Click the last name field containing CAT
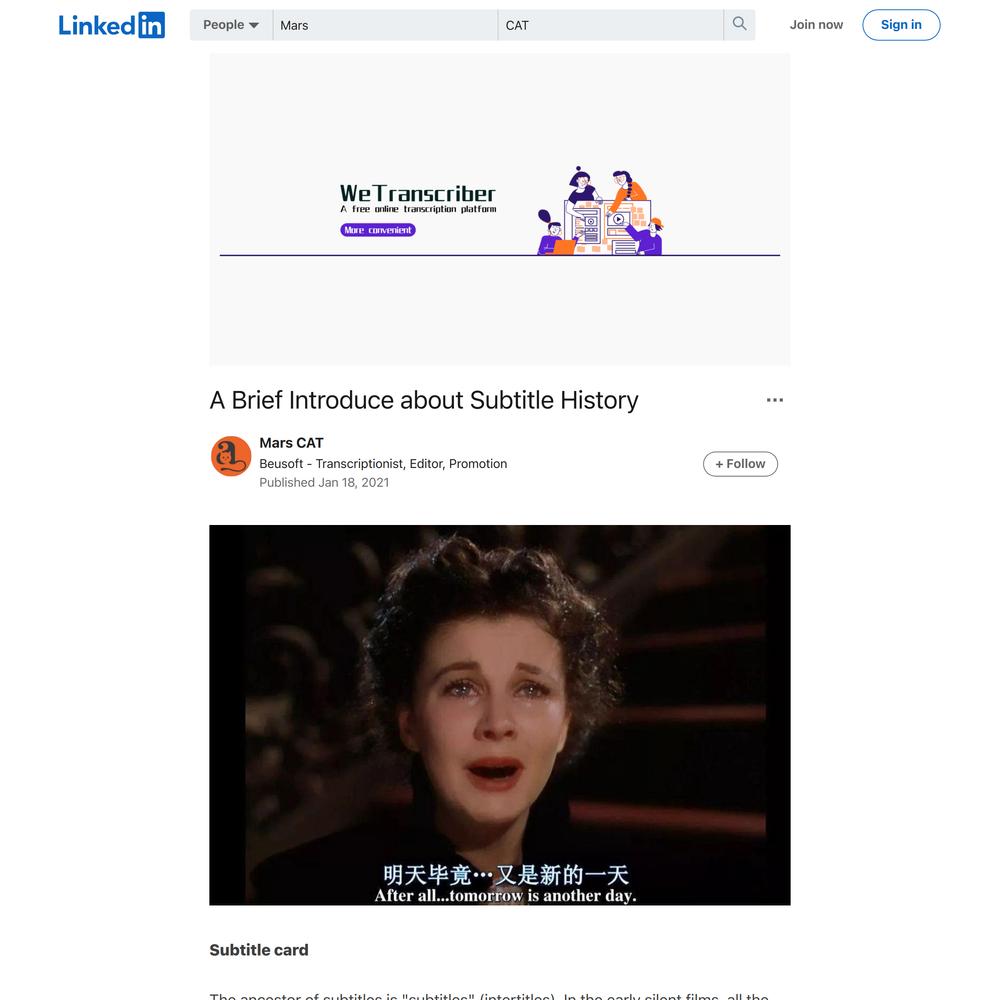 click(x=610, y=25)
